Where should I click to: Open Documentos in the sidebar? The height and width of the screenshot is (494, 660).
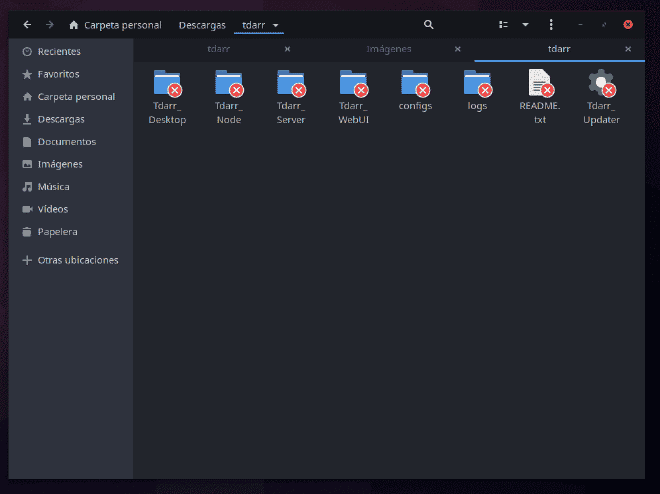click(x=71, y=142)
